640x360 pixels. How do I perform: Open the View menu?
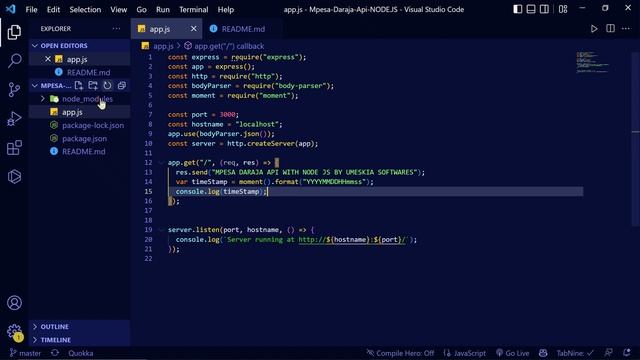[x=118, y=9]
